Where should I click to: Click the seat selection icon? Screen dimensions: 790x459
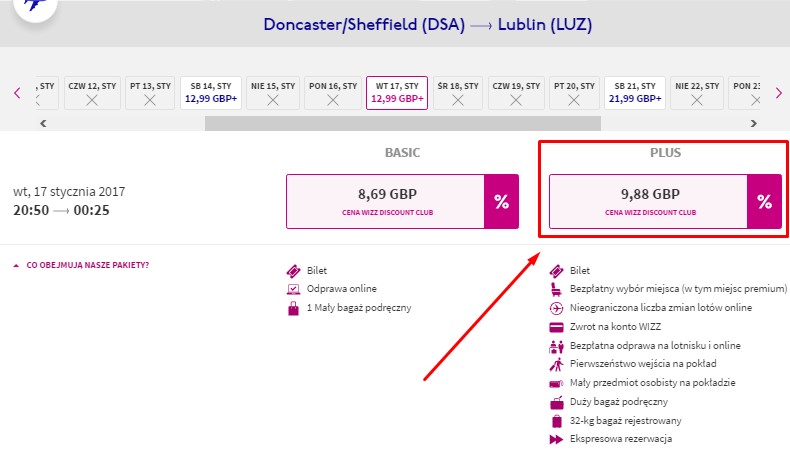556,289
